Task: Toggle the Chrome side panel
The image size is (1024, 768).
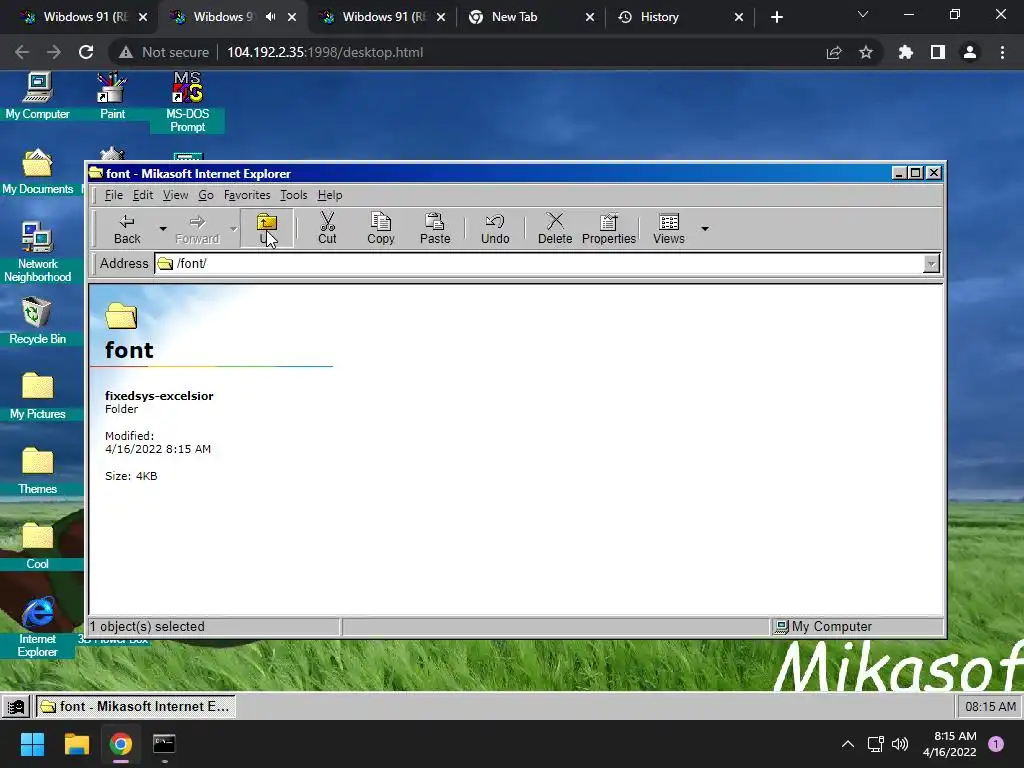Action: 938,52
